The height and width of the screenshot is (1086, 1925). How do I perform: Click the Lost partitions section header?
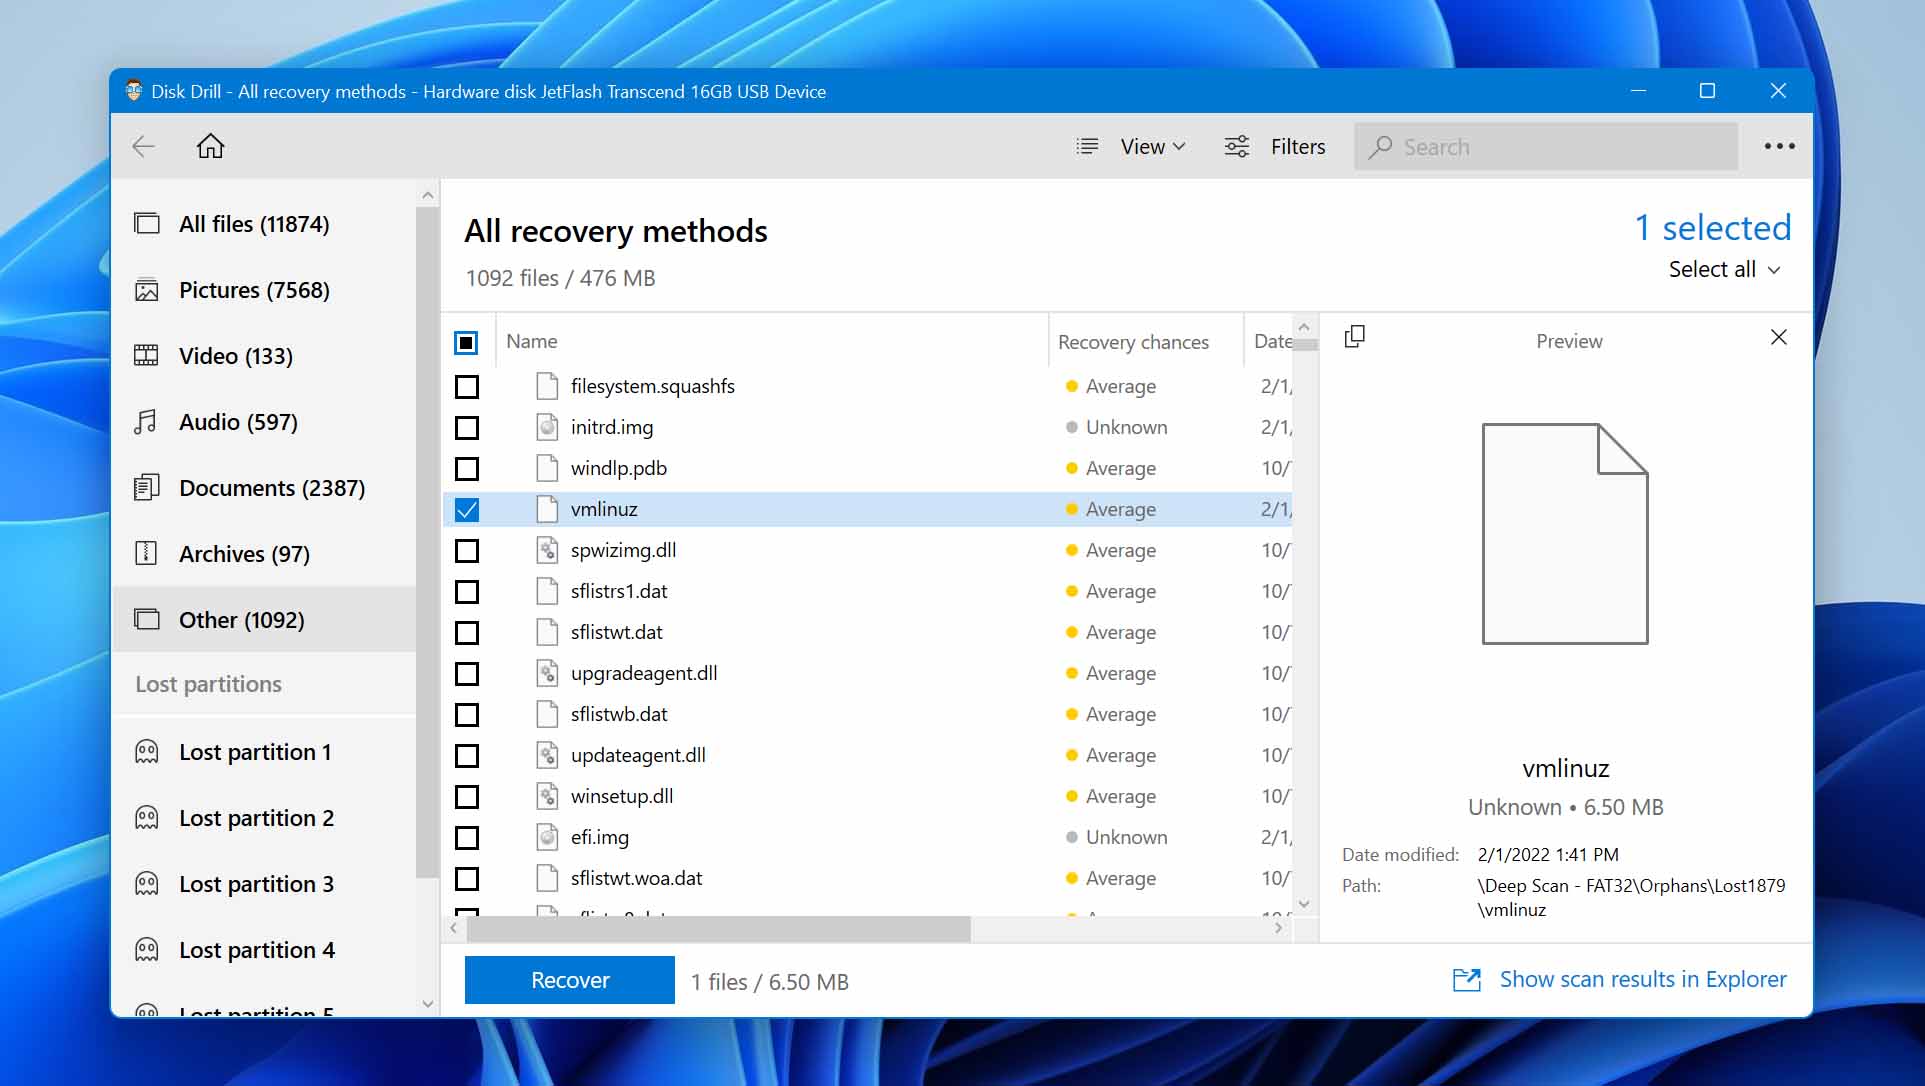click(x=209, y=683)
